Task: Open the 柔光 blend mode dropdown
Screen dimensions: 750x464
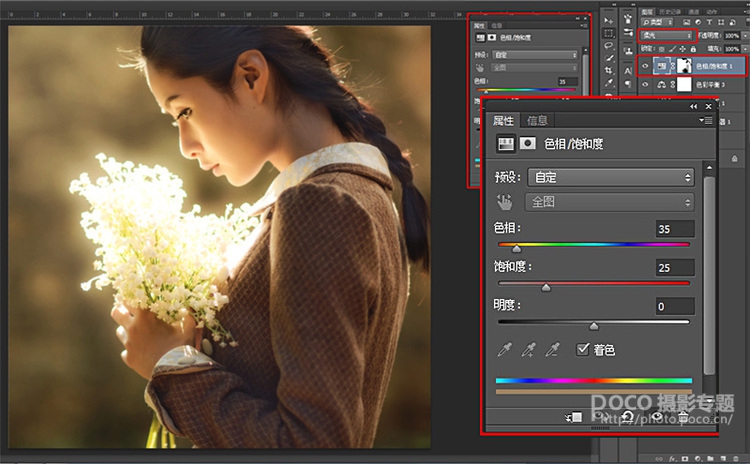Action: 667,35
